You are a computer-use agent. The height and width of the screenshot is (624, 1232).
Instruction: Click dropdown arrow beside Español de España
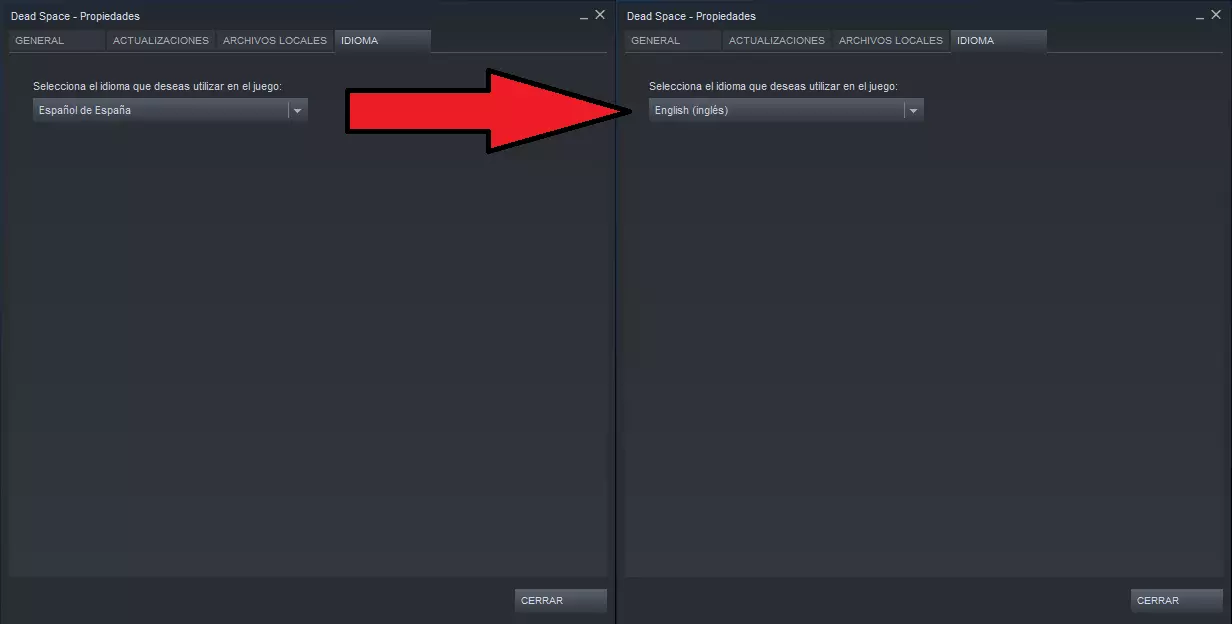(298, 111)
